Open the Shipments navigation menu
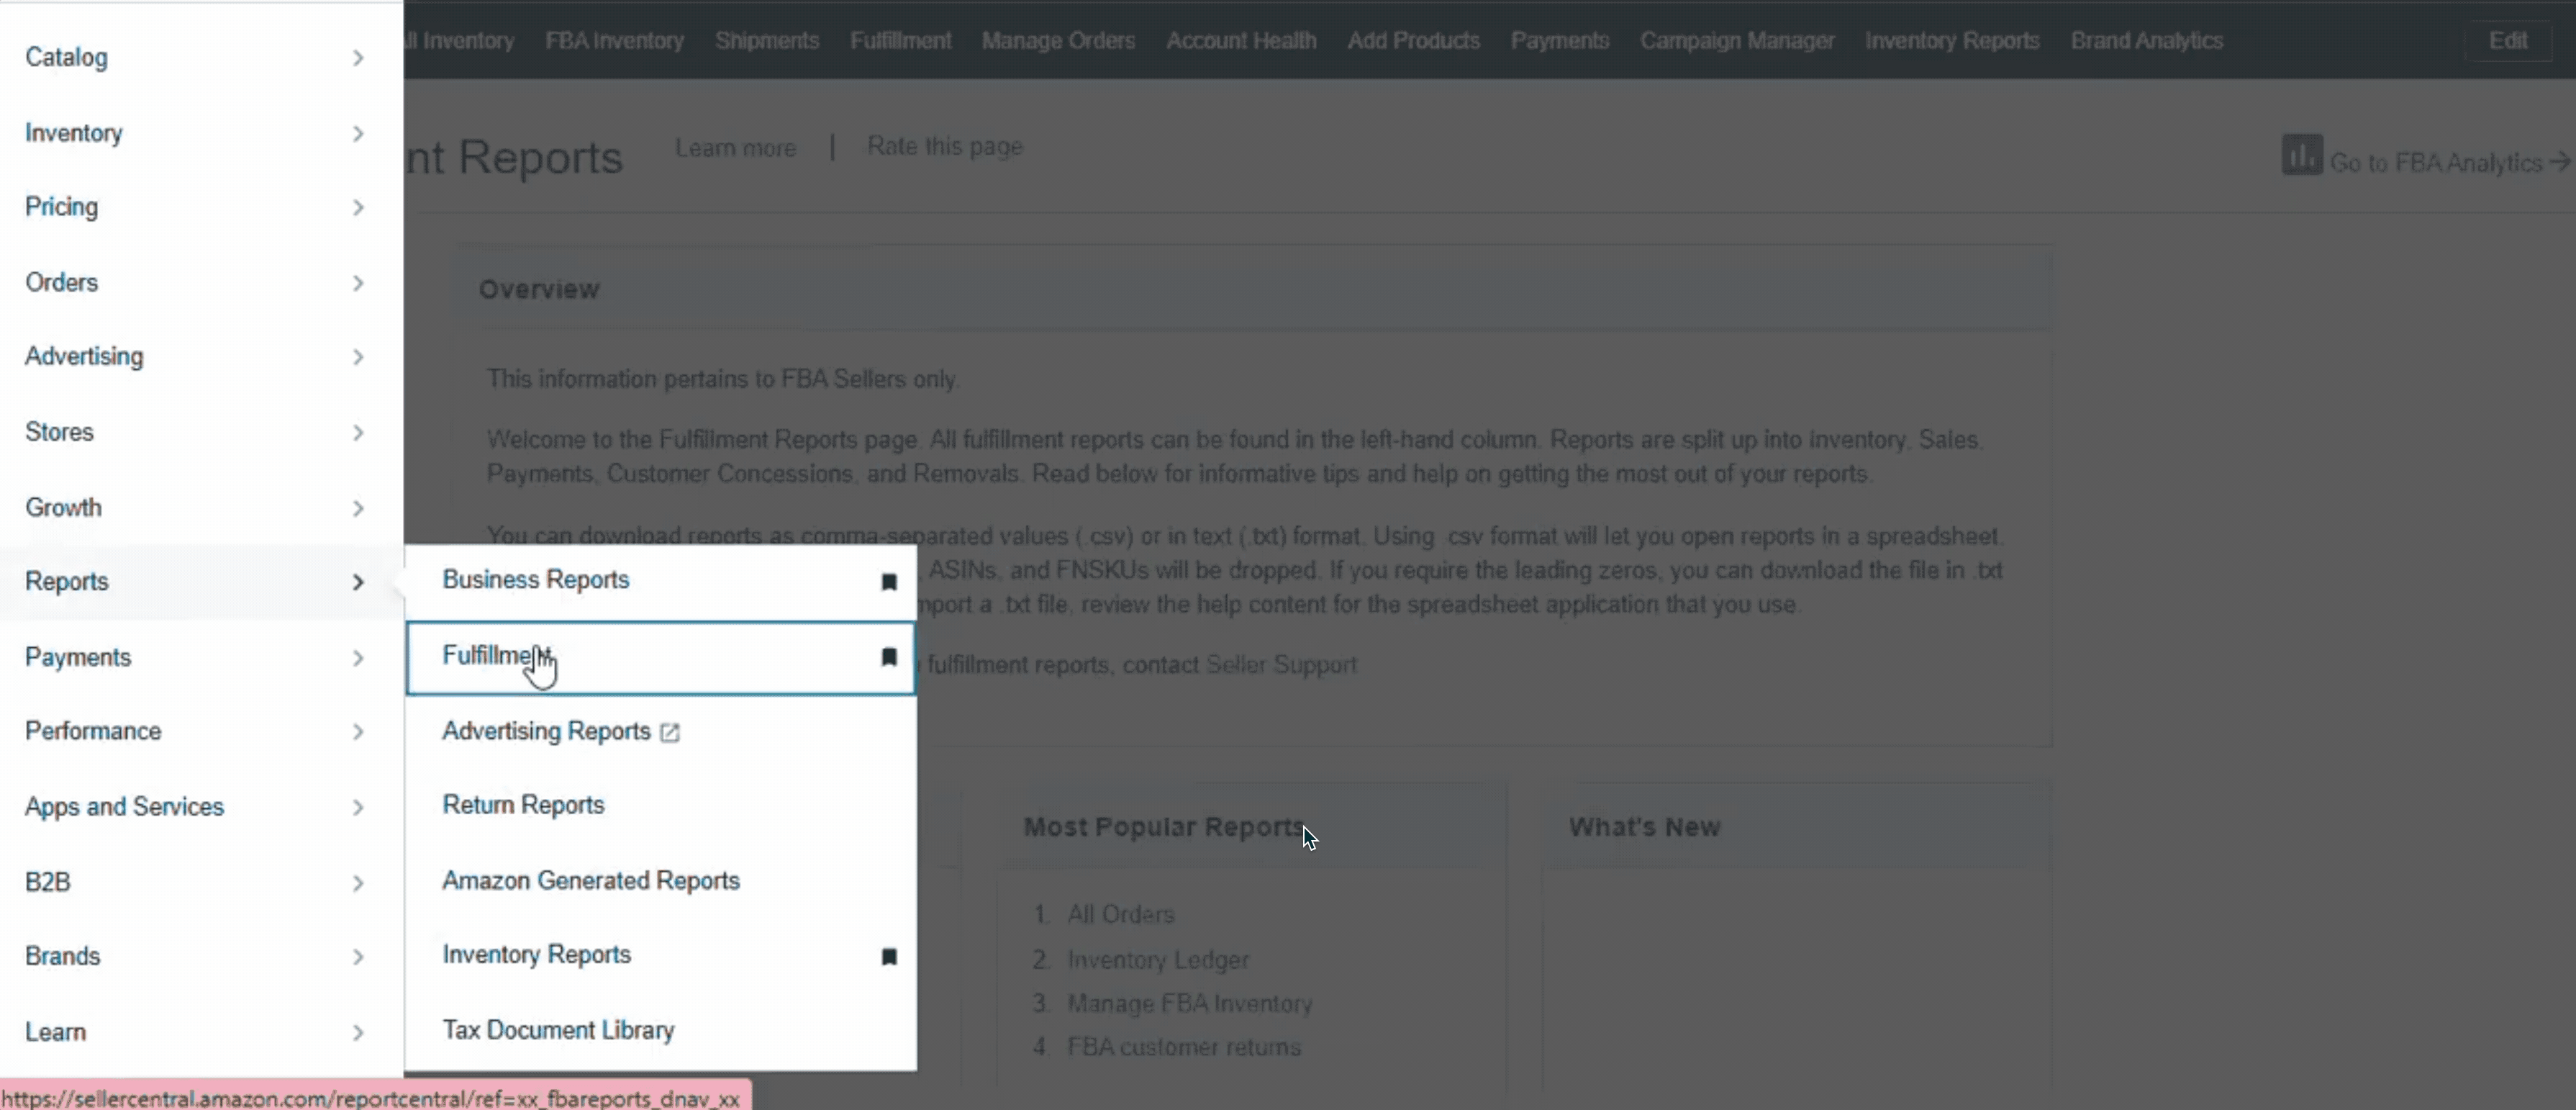The height and width of the screenshot is (1110, 2576). 766,40
